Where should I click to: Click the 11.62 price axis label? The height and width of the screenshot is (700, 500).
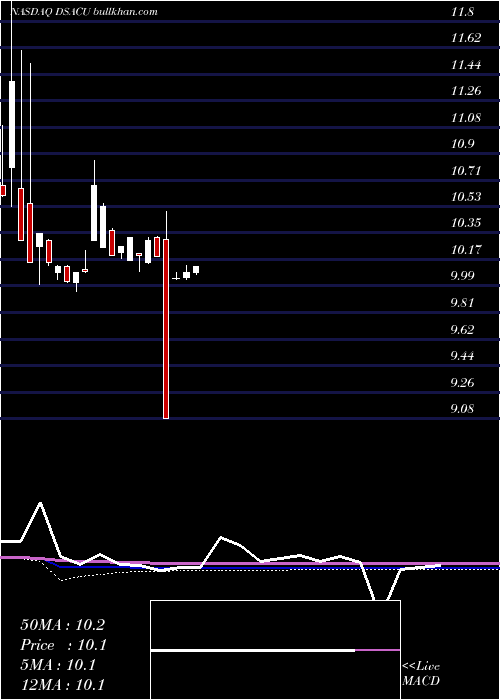pyautogui.click(x=466, y=38)
